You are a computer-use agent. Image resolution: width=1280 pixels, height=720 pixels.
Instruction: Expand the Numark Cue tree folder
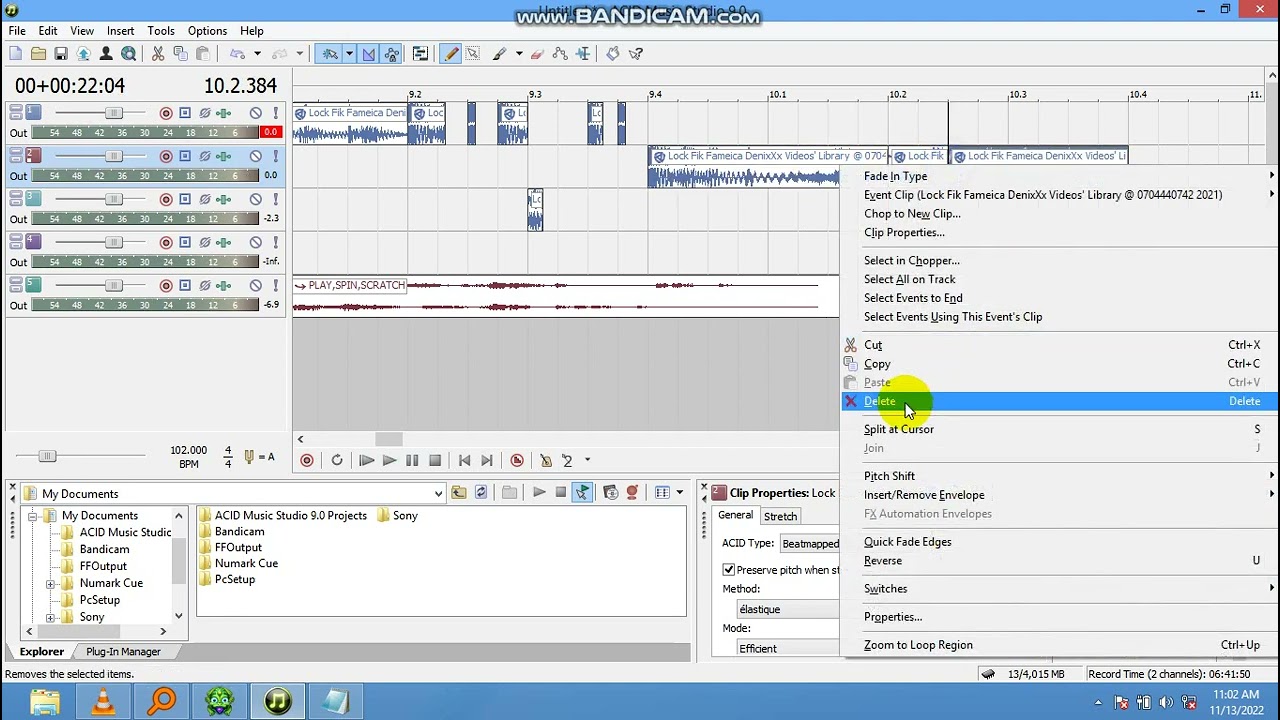50,583
